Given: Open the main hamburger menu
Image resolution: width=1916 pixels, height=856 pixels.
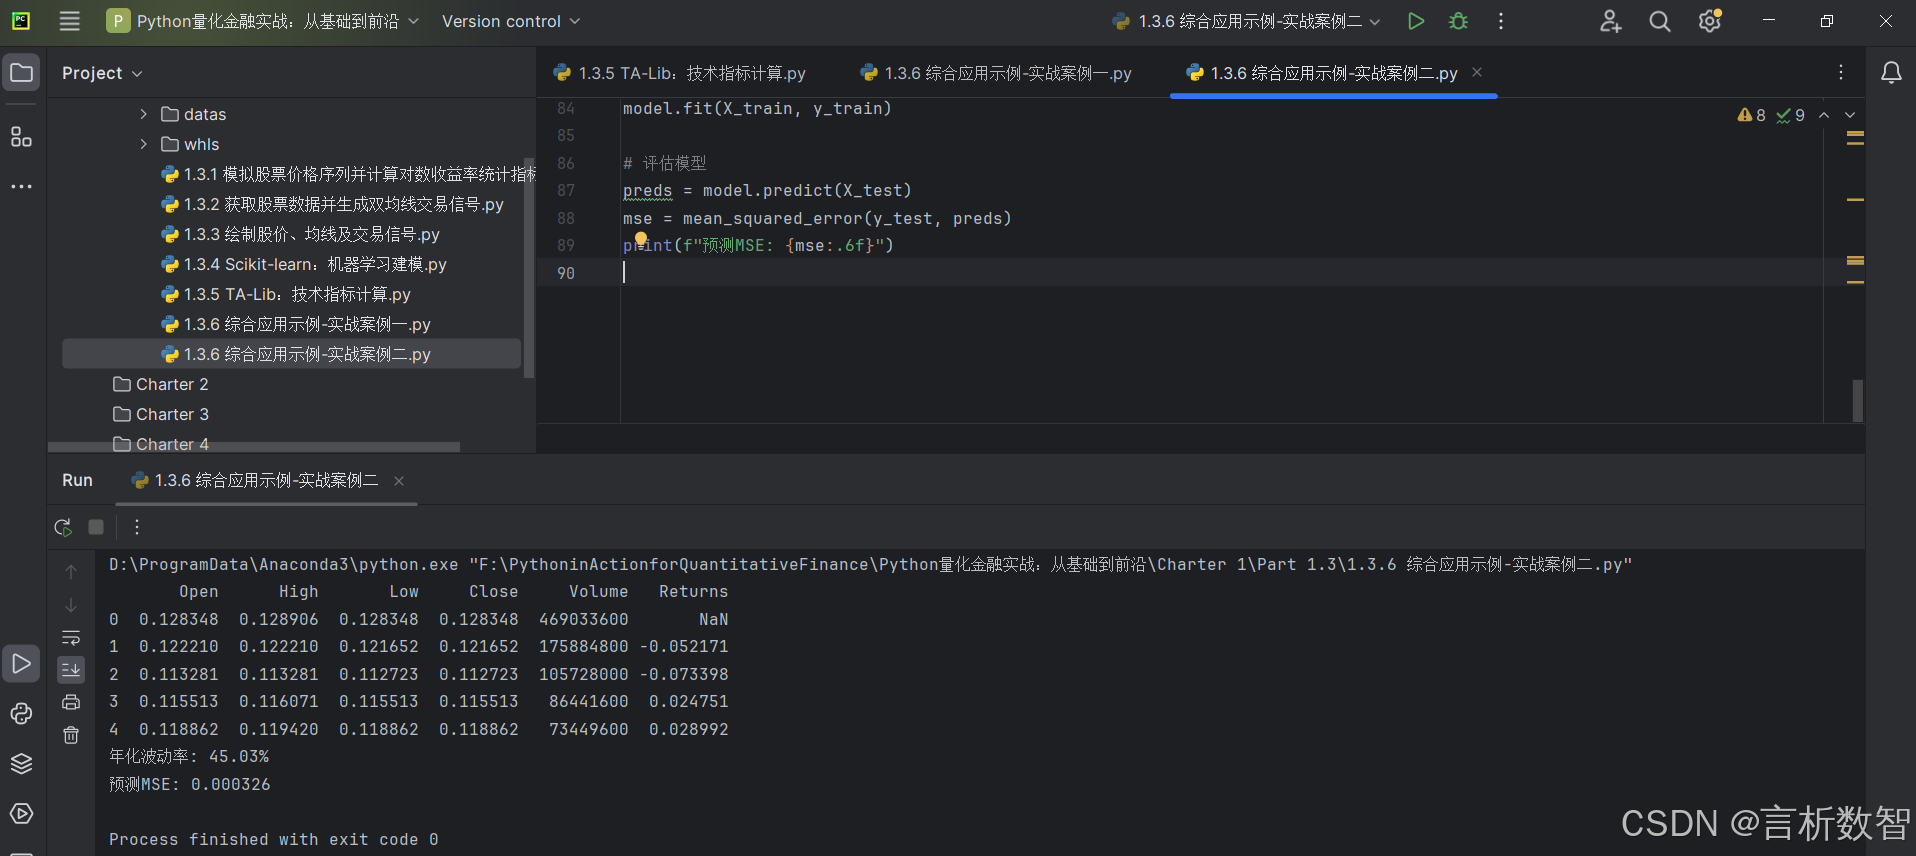Looking at the screenshot, I should point(69,21).
